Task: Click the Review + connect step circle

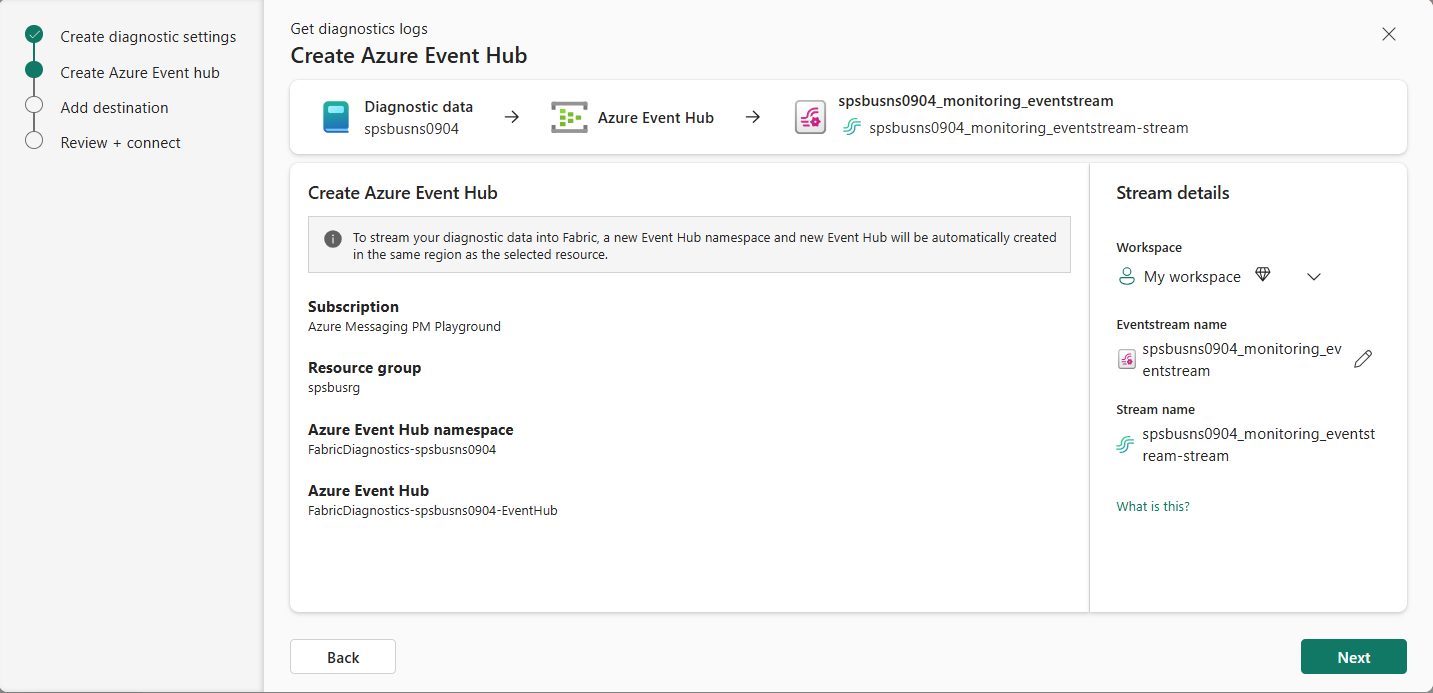Action: (34, 140)
